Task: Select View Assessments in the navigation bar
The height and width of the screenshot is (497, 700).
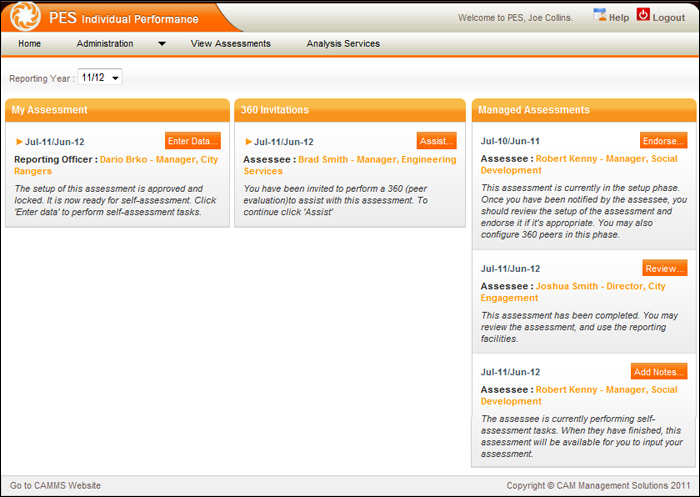Action: click(x=230, y=44)
